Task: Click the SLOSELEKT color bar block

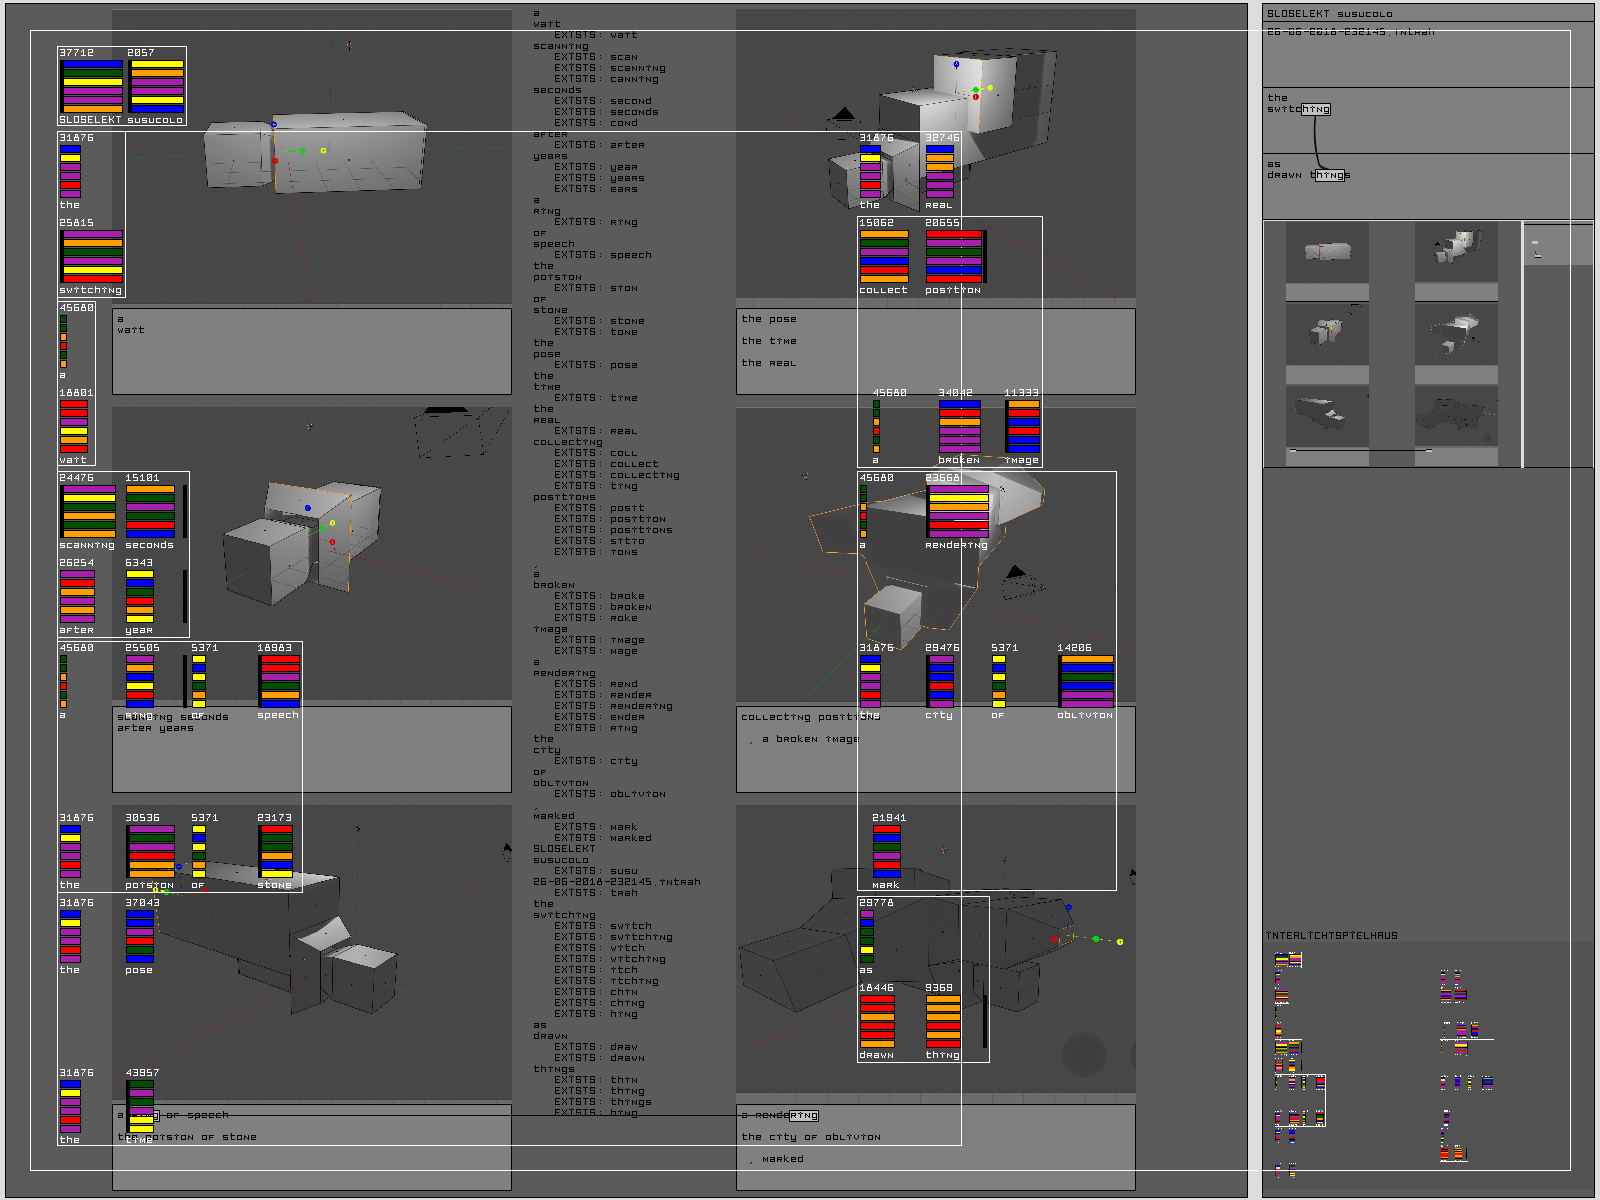Action: coord(92,86)
